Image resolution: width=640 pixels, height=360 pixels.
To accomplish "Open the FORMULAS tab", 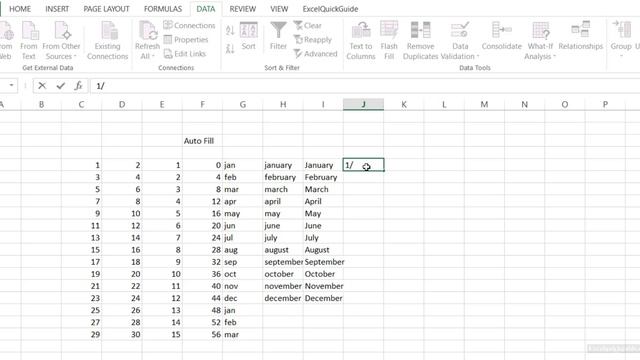I will coord(163,9).
